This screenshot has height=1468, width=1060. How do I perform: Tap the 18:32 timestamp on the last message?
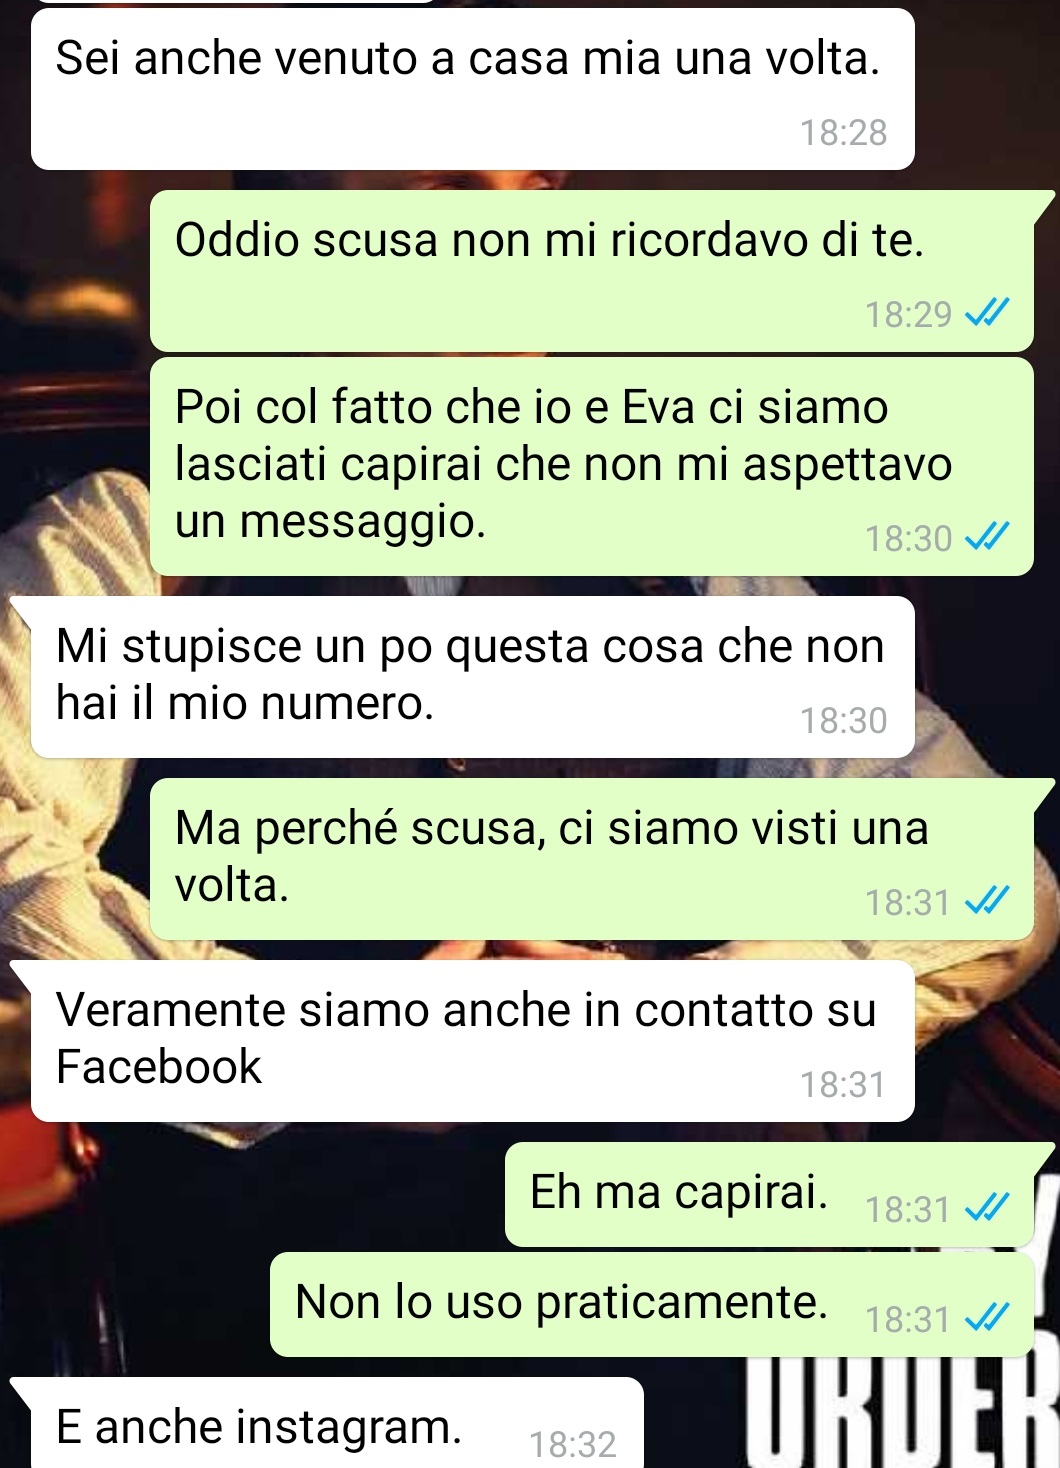[572, 1444]
